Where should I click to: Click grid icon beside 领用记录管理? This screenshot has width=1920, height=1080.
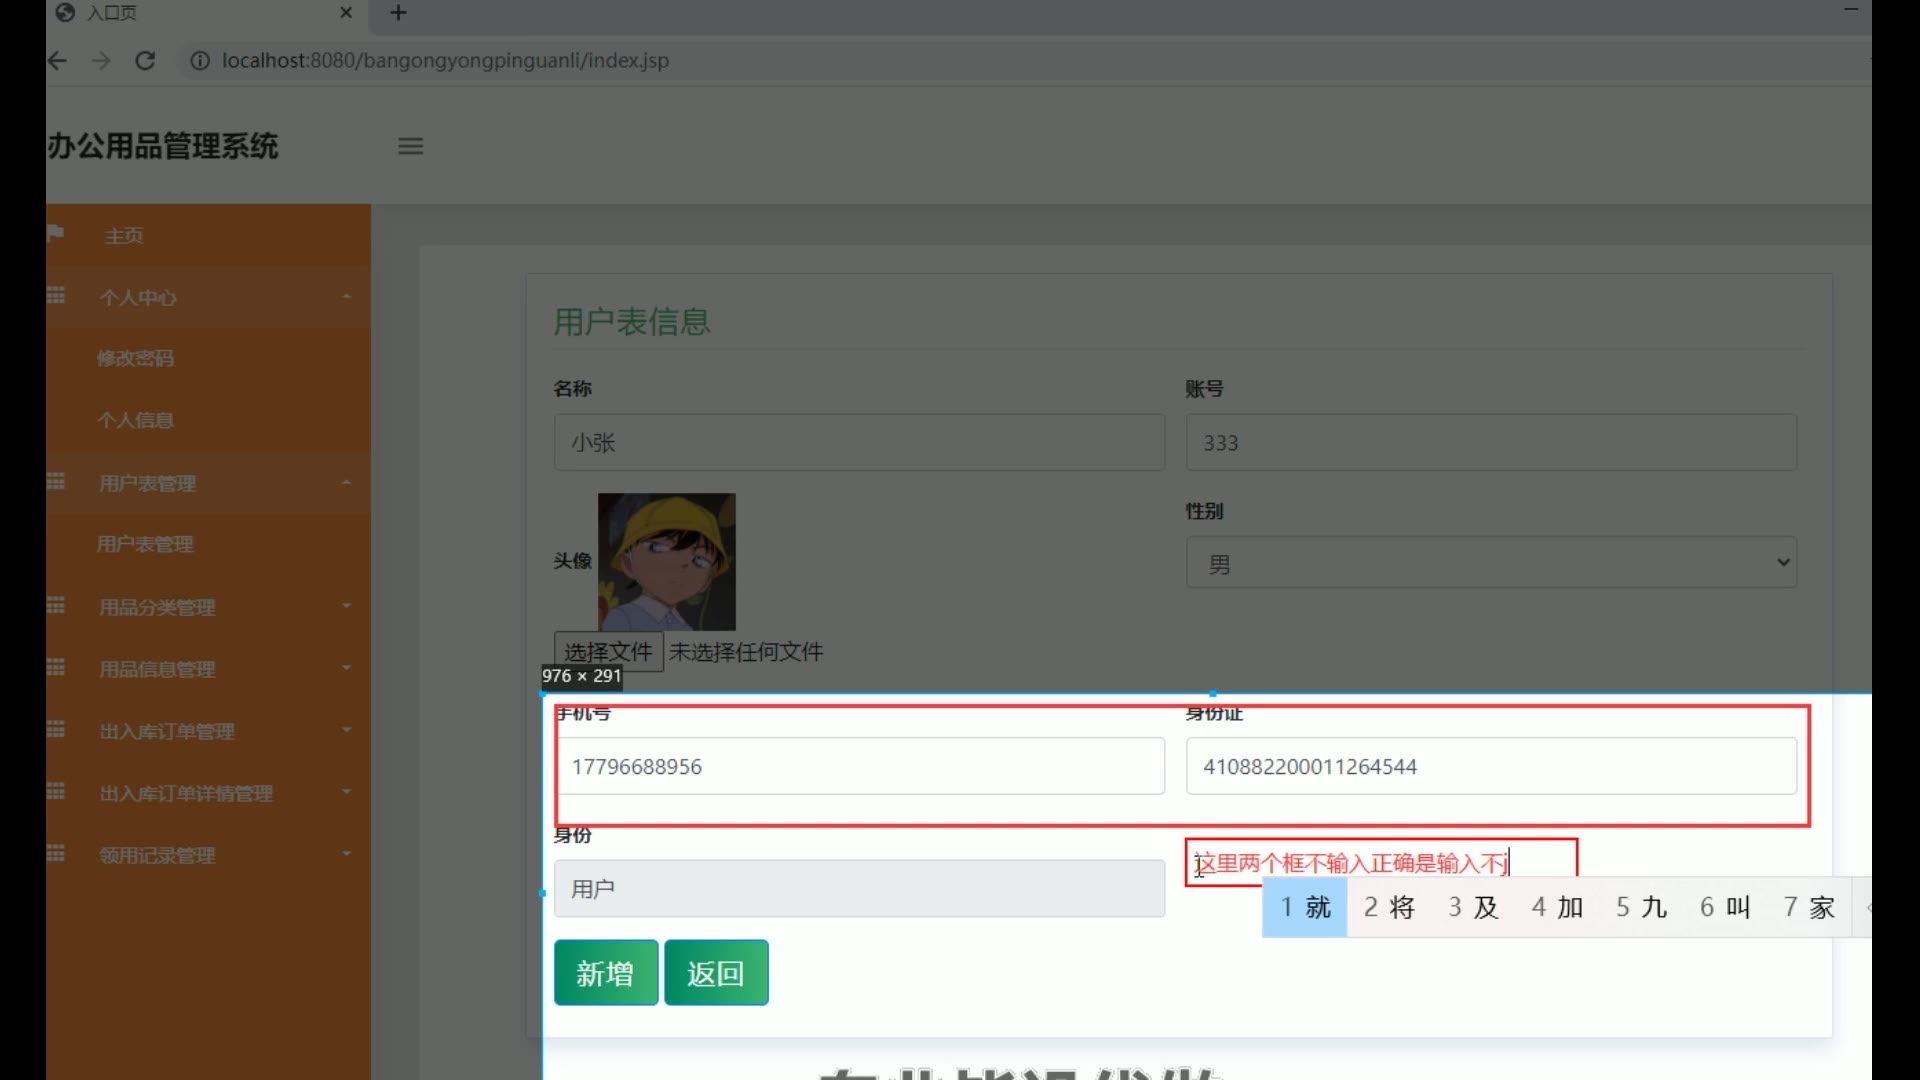tap(56, 854)
